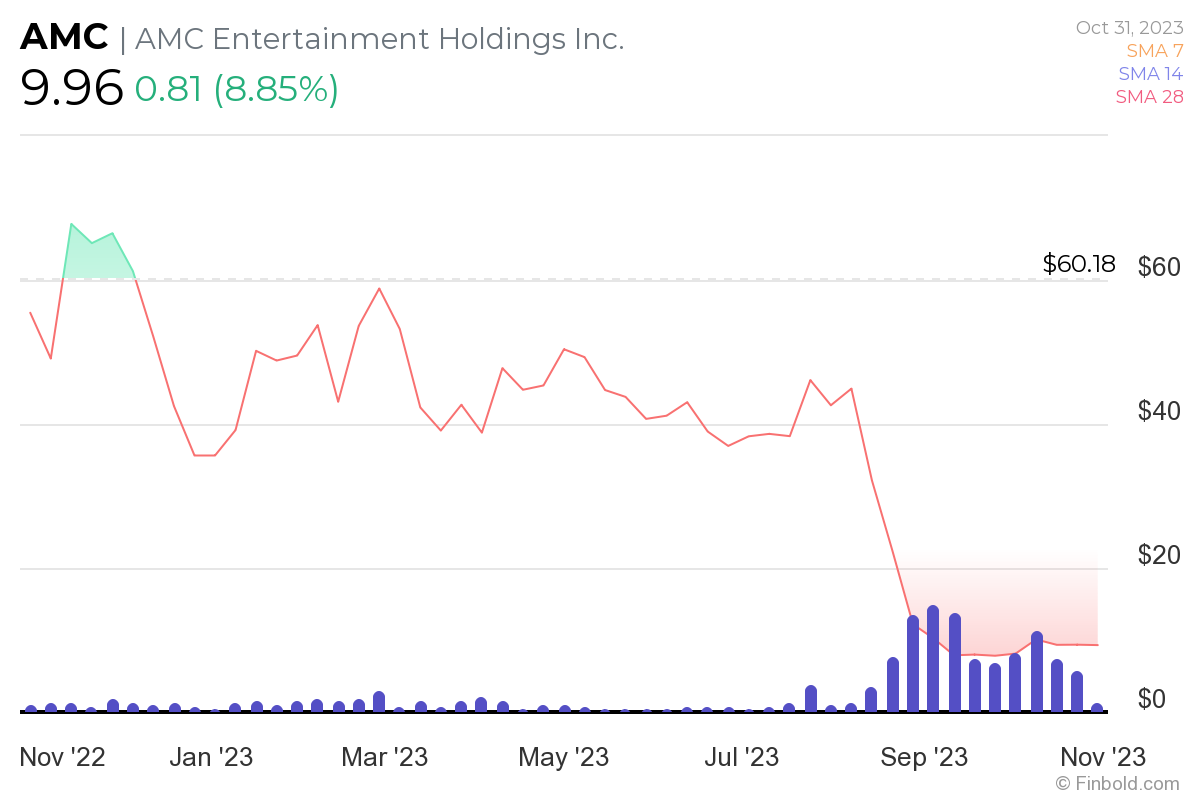This screenshot has height=800, width=1200.
Task: Select the $60.18 price level label
Action: coord(1079,265)
